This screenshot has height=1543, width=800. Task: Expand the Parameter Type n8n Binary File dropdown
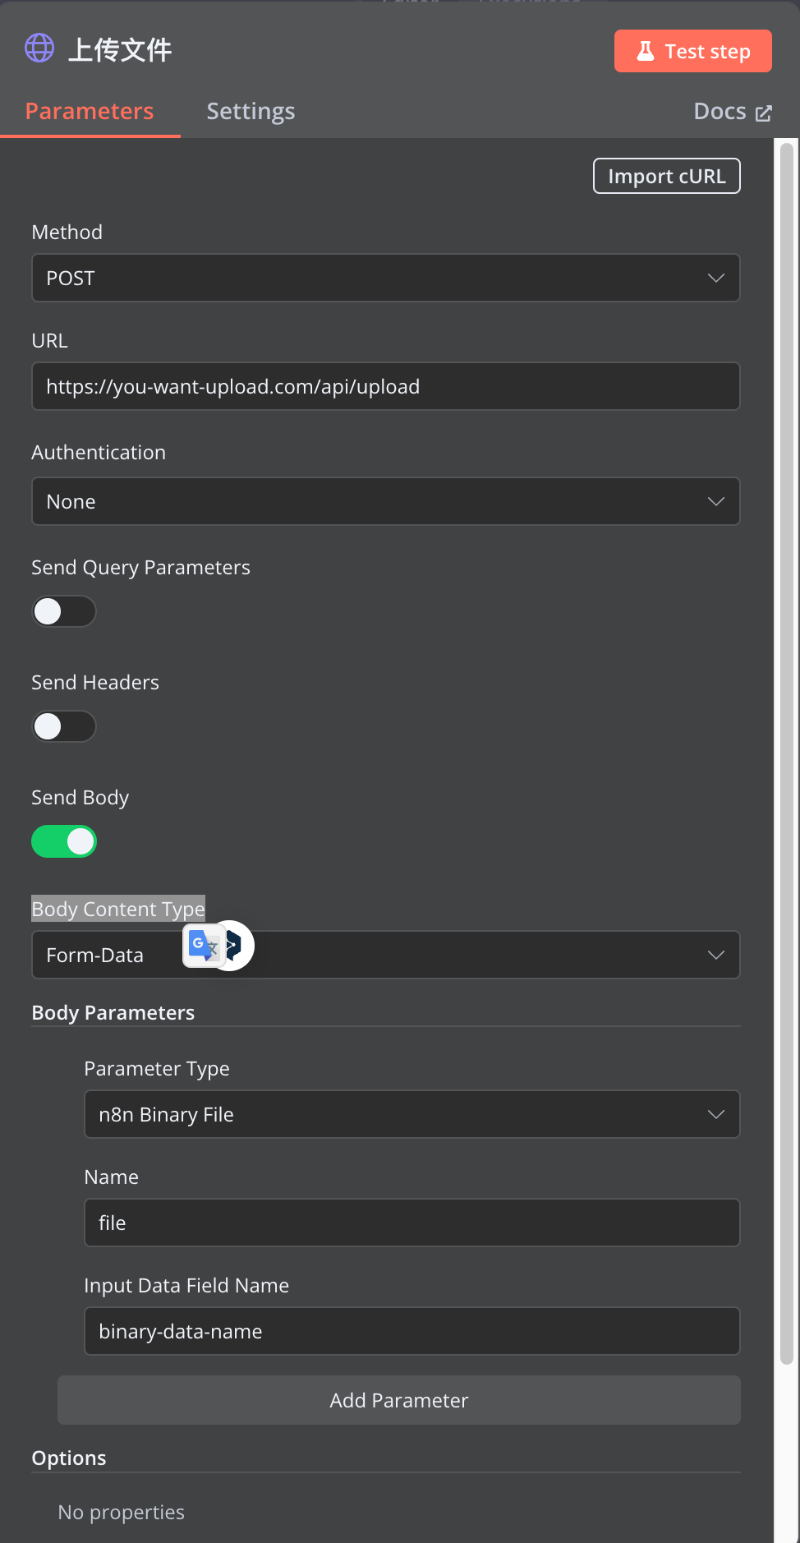pyautogui.click(x=412, y=1114)
